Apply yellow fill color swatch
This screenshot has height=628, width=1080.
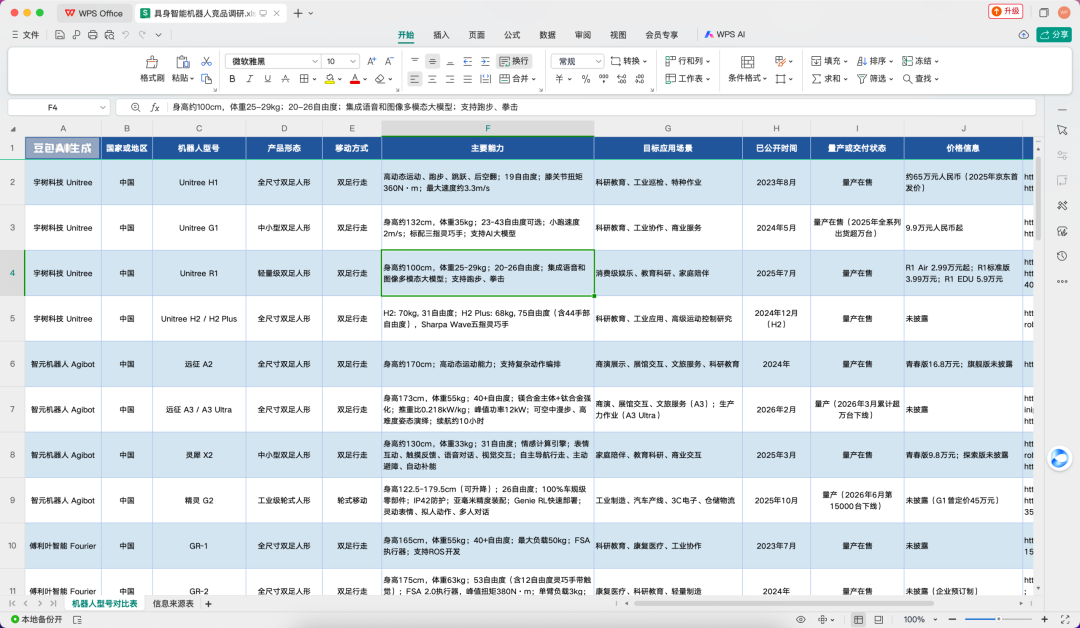coord(330,79)
